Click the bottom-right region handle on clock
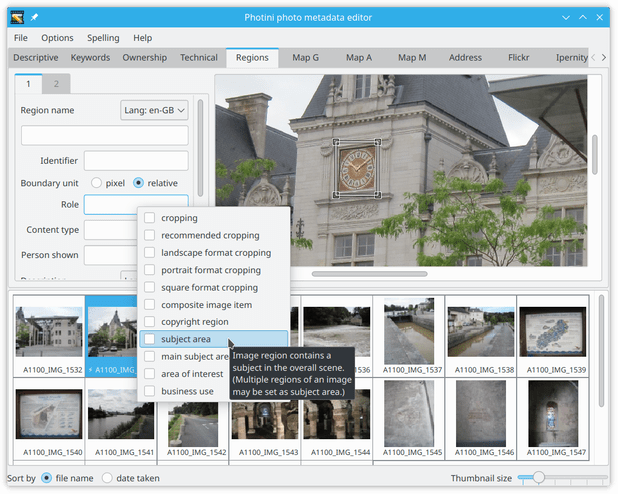The height and width of the screenshot is (494, 618). tap(377, 194)
